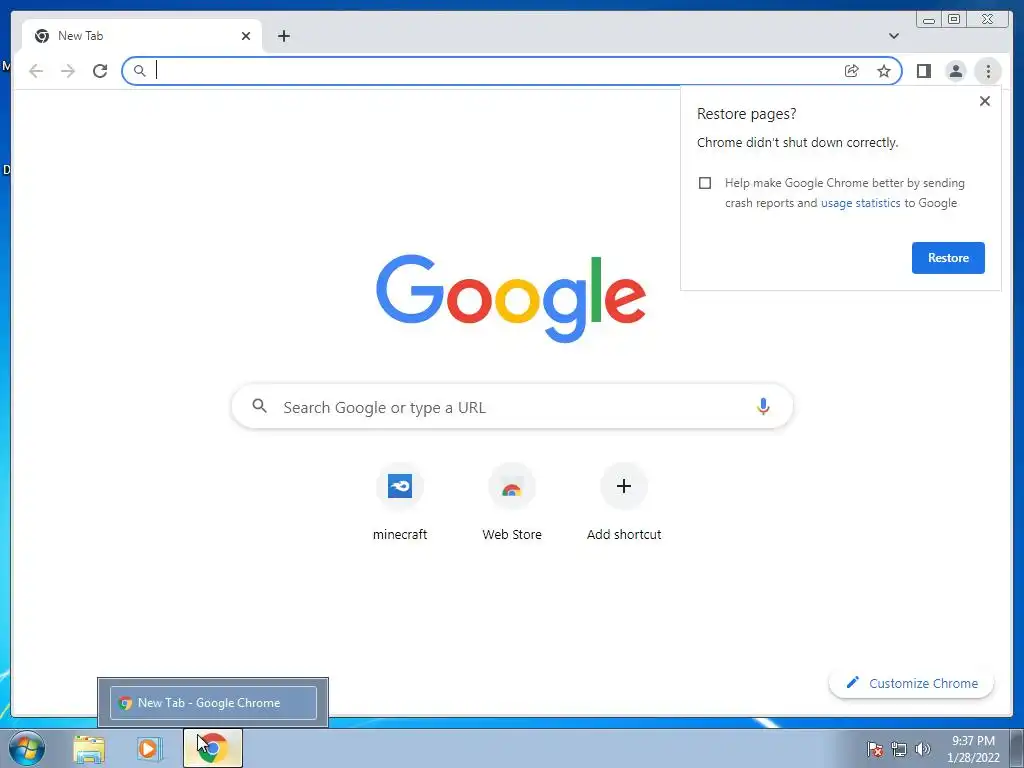
Task: Click the forward navigation arrow
Action: [x=68, y=71]
